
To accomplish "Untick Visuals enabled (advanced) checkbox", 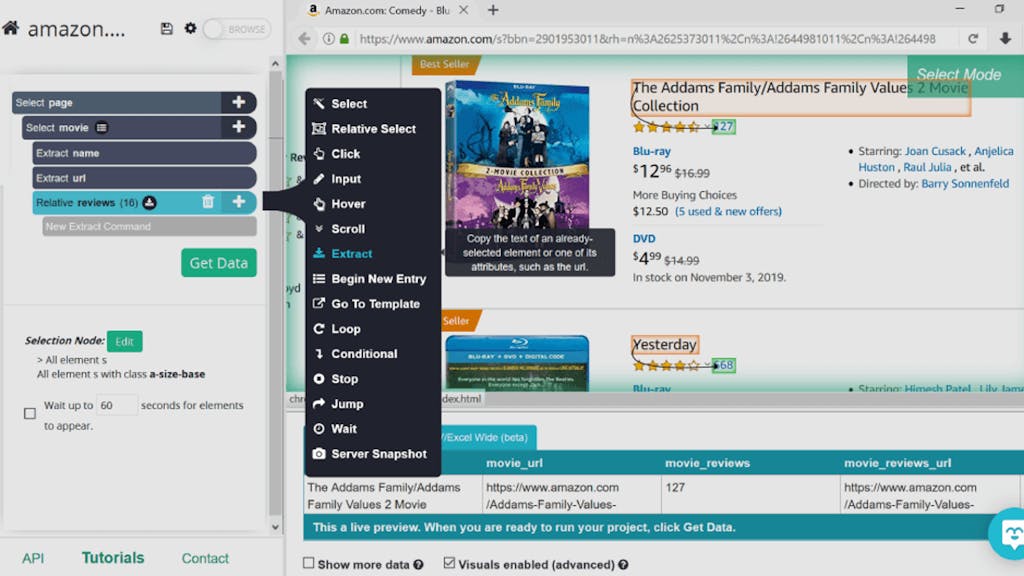I will point(449,563).
